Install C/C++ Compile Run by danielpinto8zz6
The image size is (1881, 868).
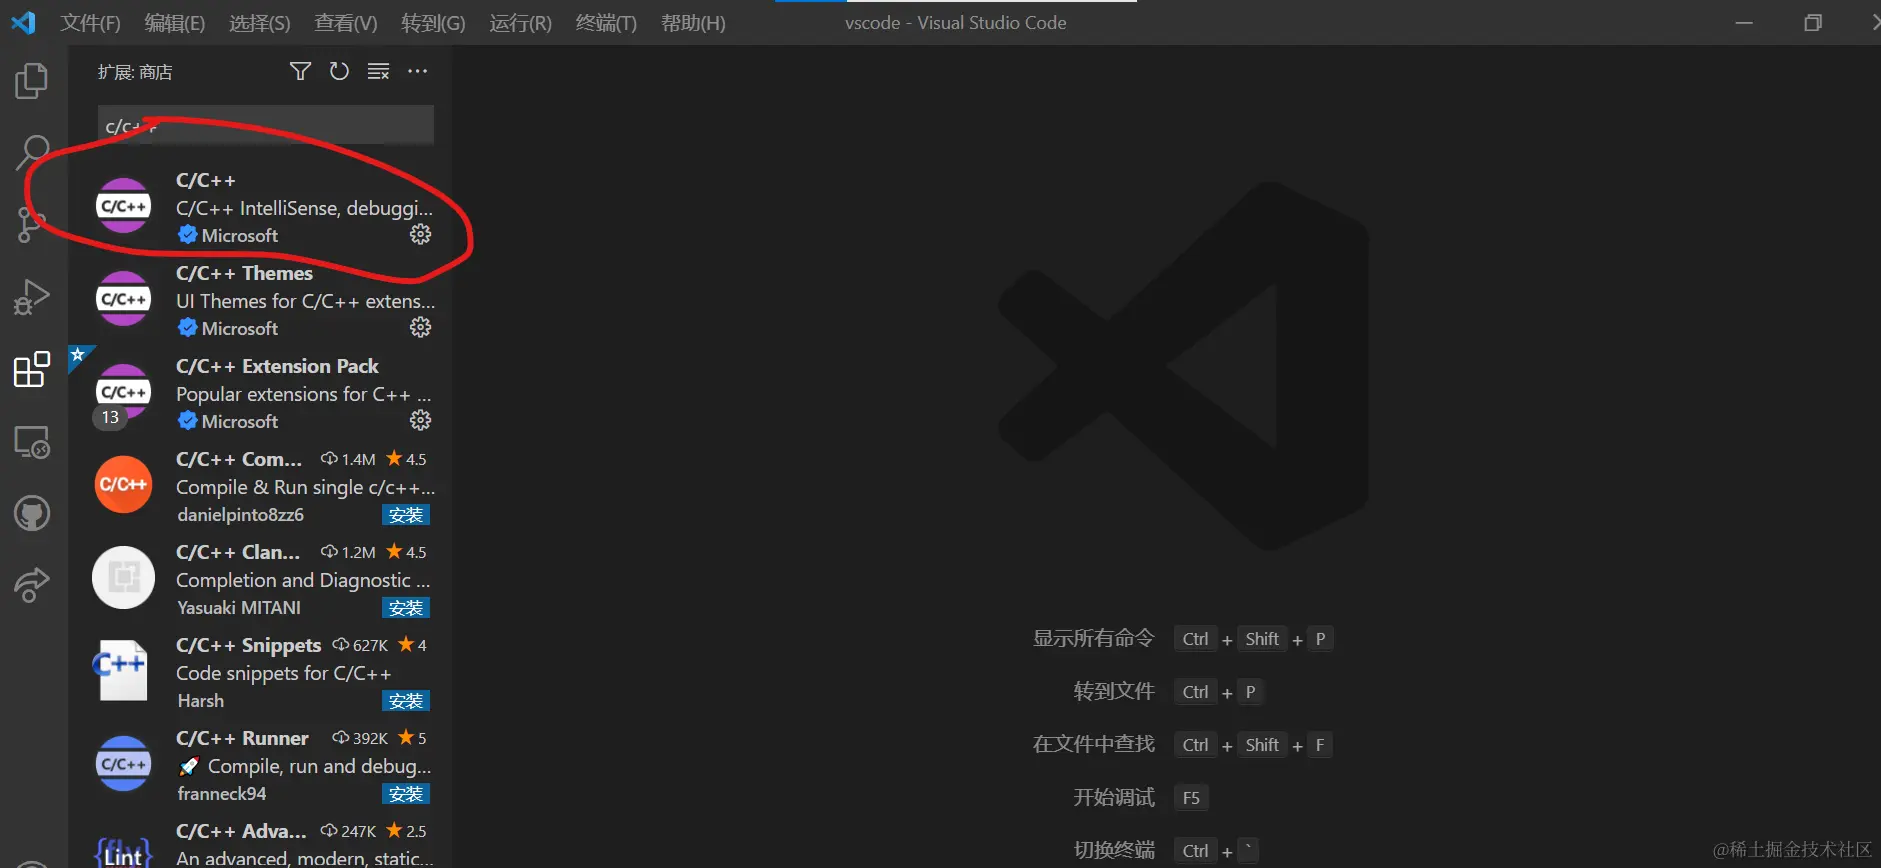(406, 515)
